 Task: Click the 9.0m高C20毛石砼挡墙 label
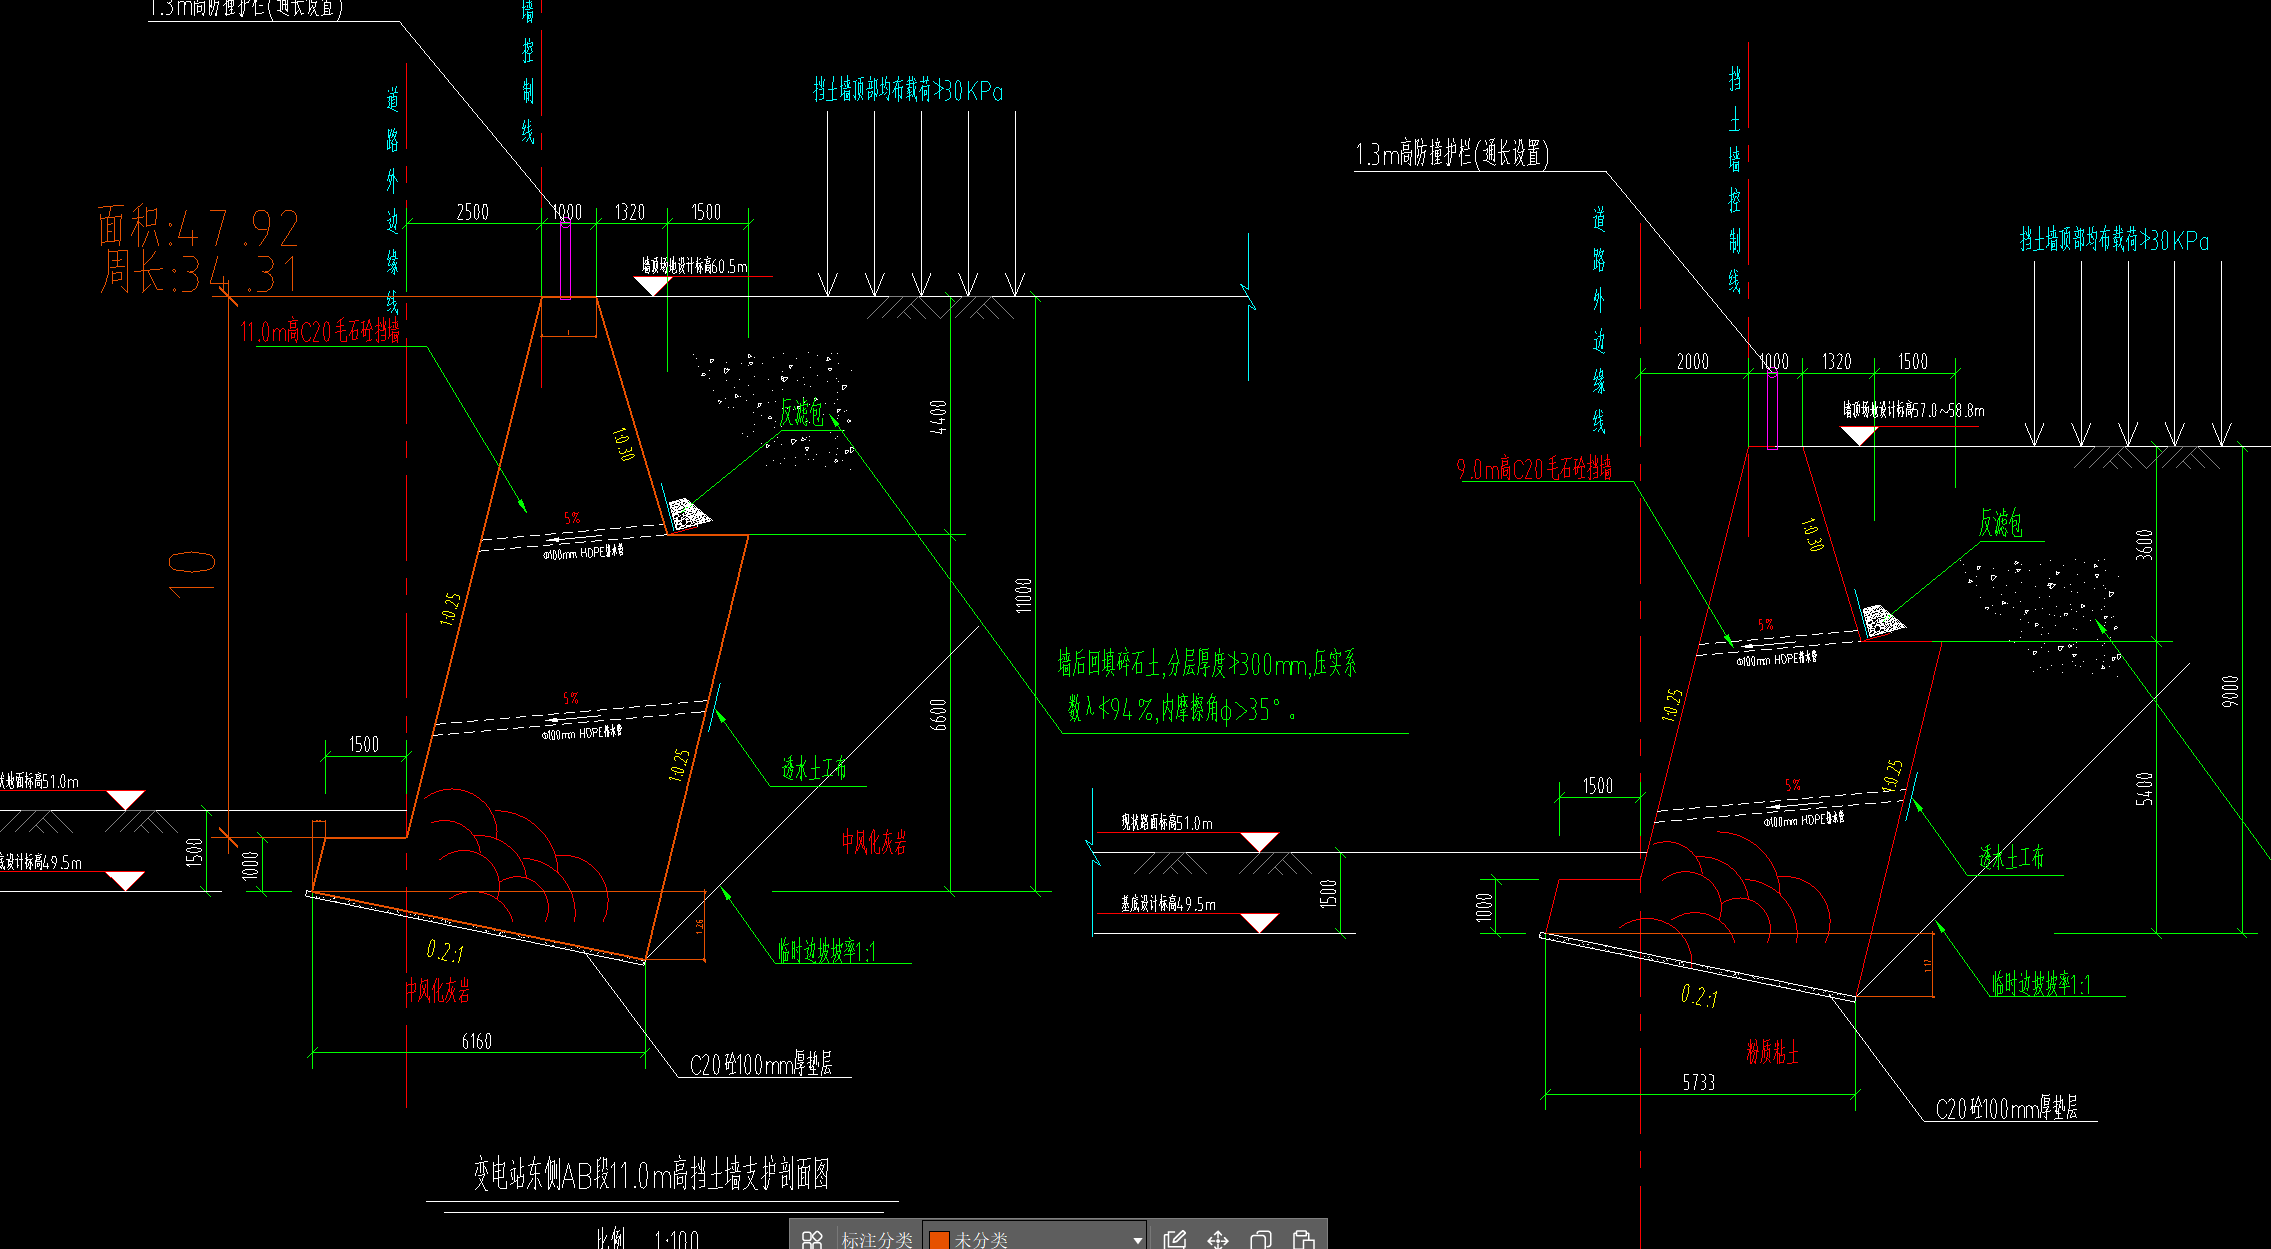(1534, 468)
